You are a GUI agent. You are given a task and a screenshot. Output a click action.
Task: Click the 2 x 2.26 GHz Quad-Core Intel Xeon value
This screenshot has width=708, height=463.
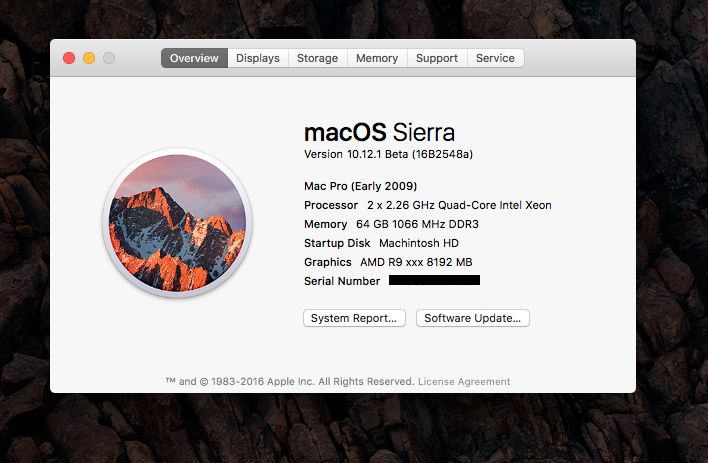coord(459,205)
